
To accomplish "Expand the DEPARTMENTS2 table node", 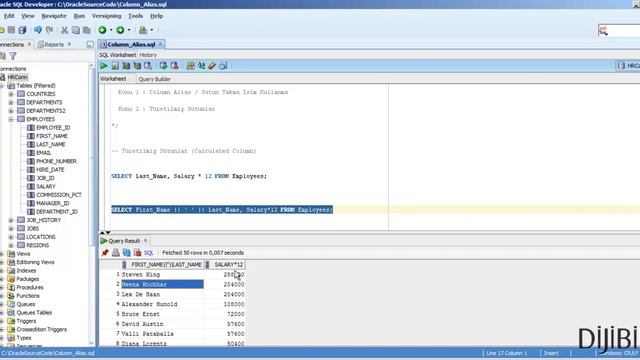I will [11, 111].
